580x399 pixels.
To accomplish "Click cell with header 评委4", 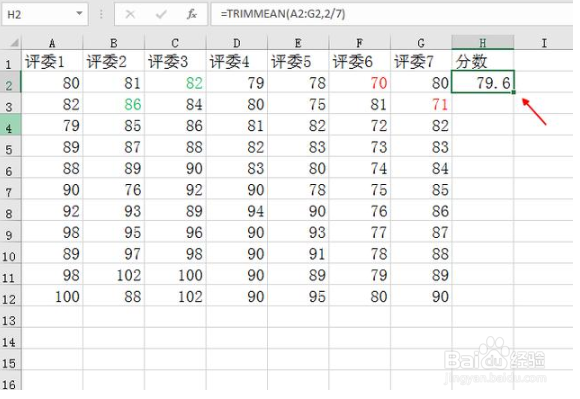I will (237, 61).
